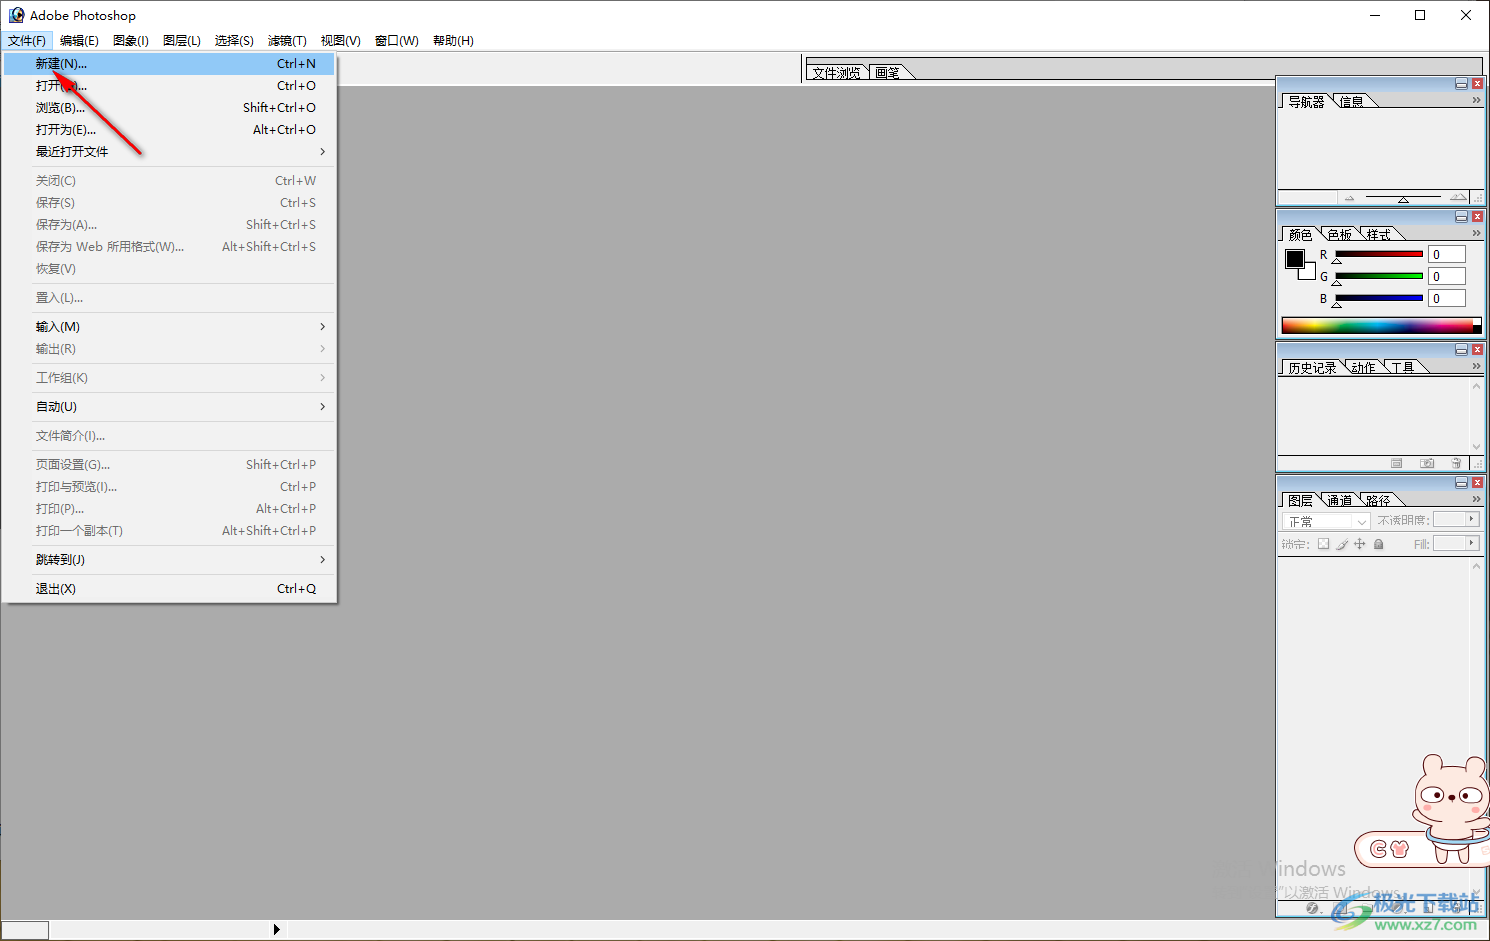Choose 打开为(E)... from the File menu

coord(169,130)
